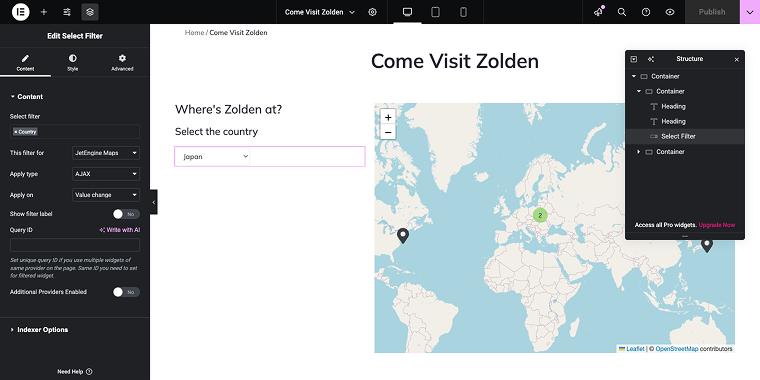Screen dimensions: 760x380
Task: Switch to tablet preview mode
Action: (x=435, y=12)
